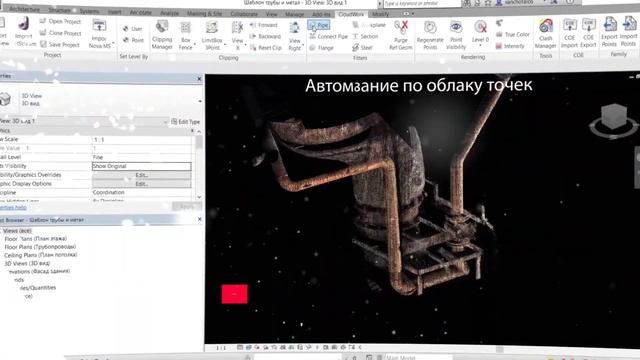Screen dimensions: 640x360
Task: Select Set Level By Point
Action: (133, 40)
